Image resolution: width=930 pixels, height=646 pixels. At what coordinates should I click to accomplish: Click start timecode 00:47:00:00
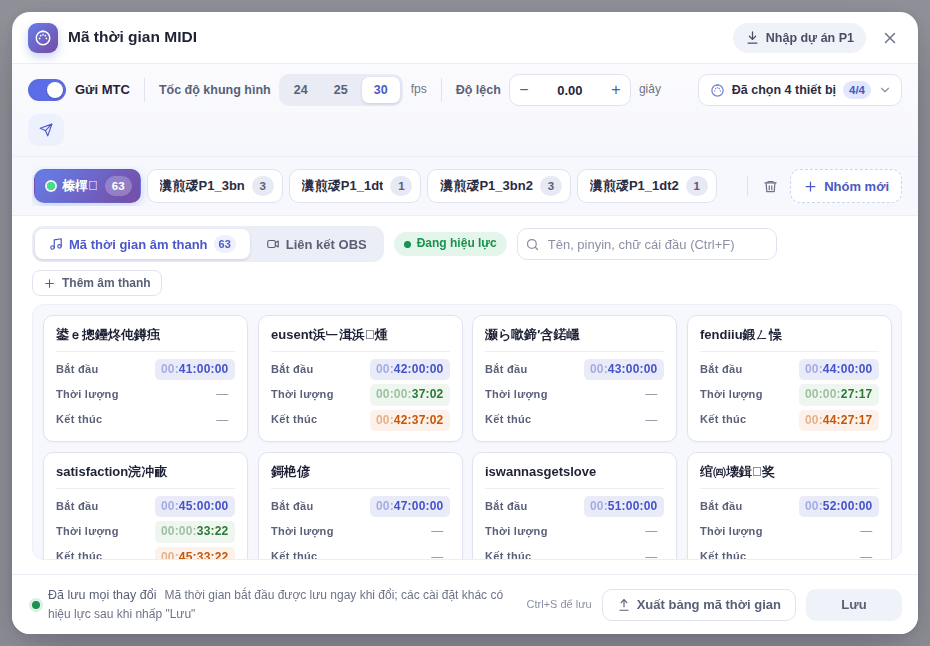click(x=410, y=506)
